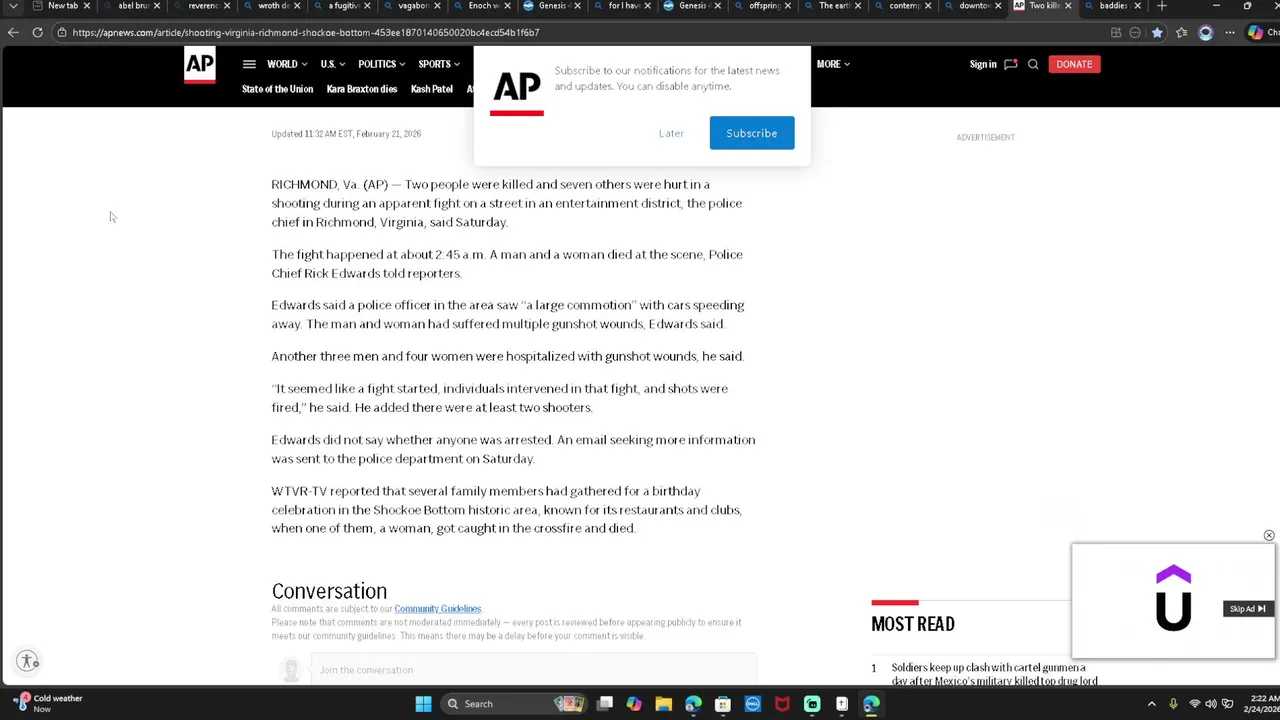This screenshot has height=720, width=1280.
Task: Click the volume icon in system tray
Action: pyautogui.click(x=1211, y=704)
